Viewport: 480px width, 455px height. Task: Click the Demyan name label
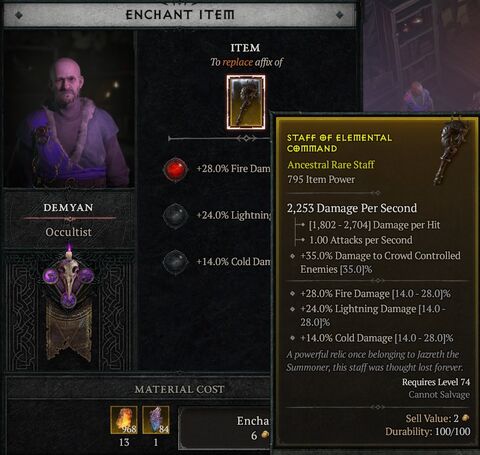click(68, 208)
